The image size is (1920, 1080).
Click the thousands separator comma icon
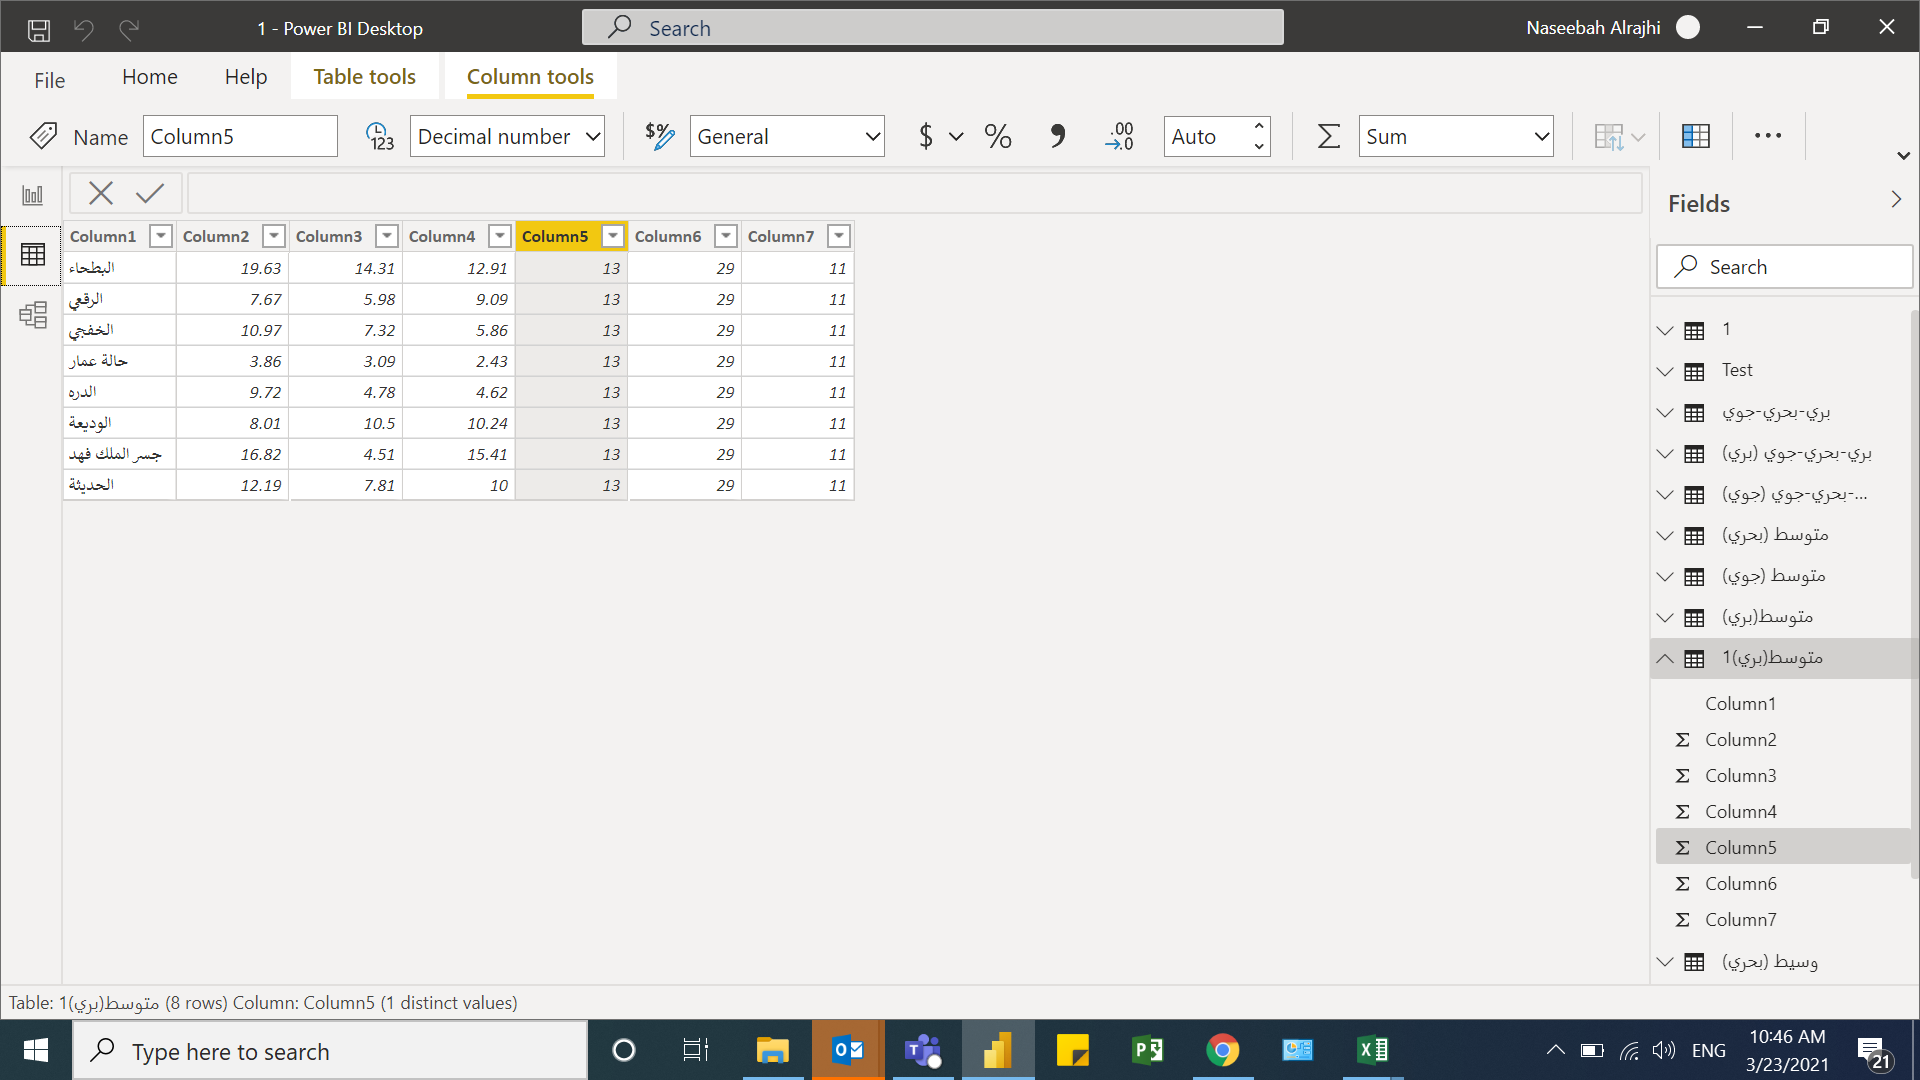pyautogui.click(x=1057, y=136)
